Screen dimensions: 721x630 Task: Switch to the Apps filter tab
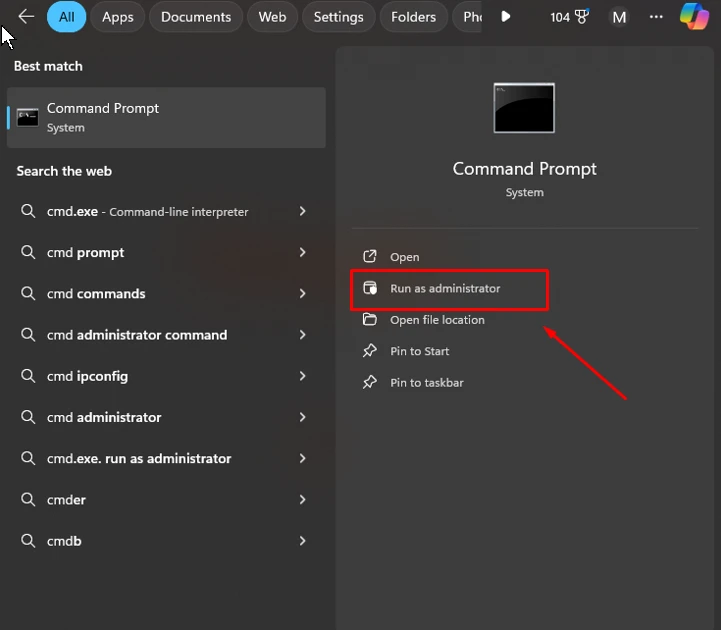[118, 17]
